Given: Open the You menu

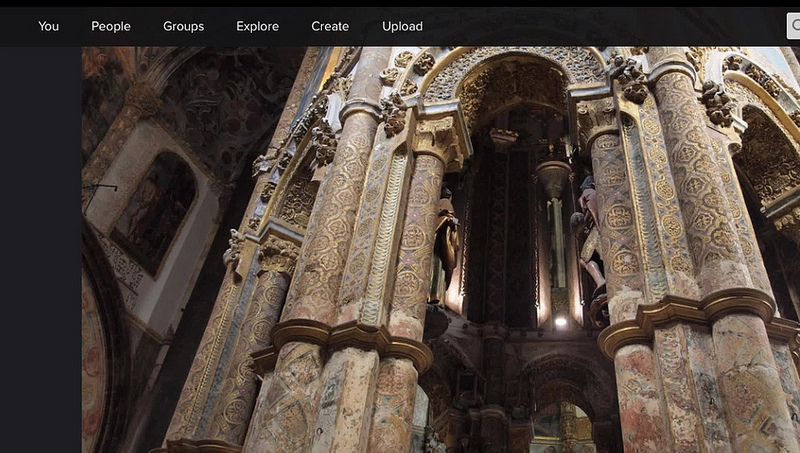Looking at the screenshot, I should click(x=49, y=26).
